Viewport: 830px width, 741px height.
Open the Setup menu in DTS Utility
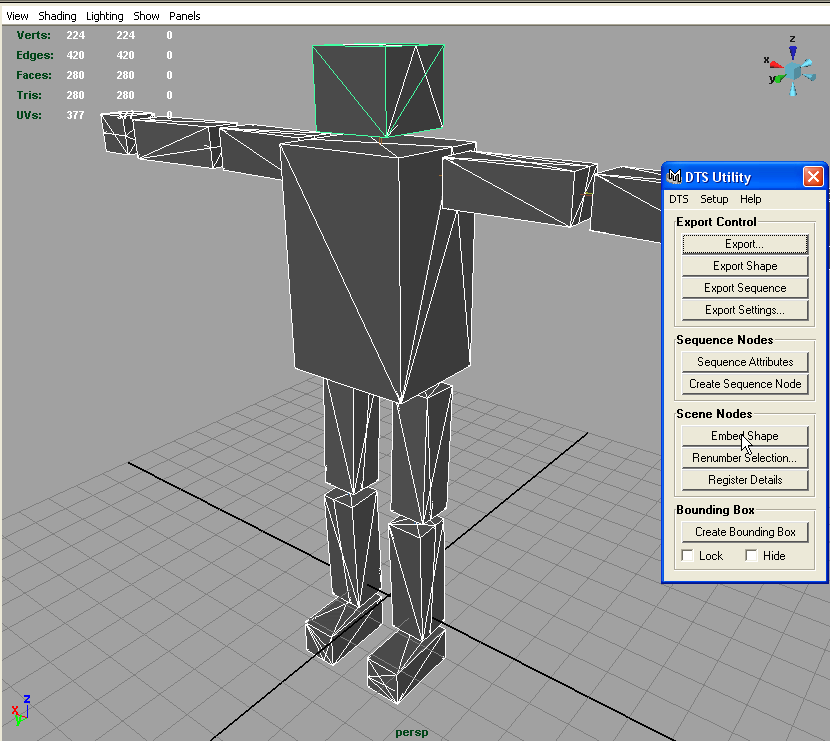714,199
